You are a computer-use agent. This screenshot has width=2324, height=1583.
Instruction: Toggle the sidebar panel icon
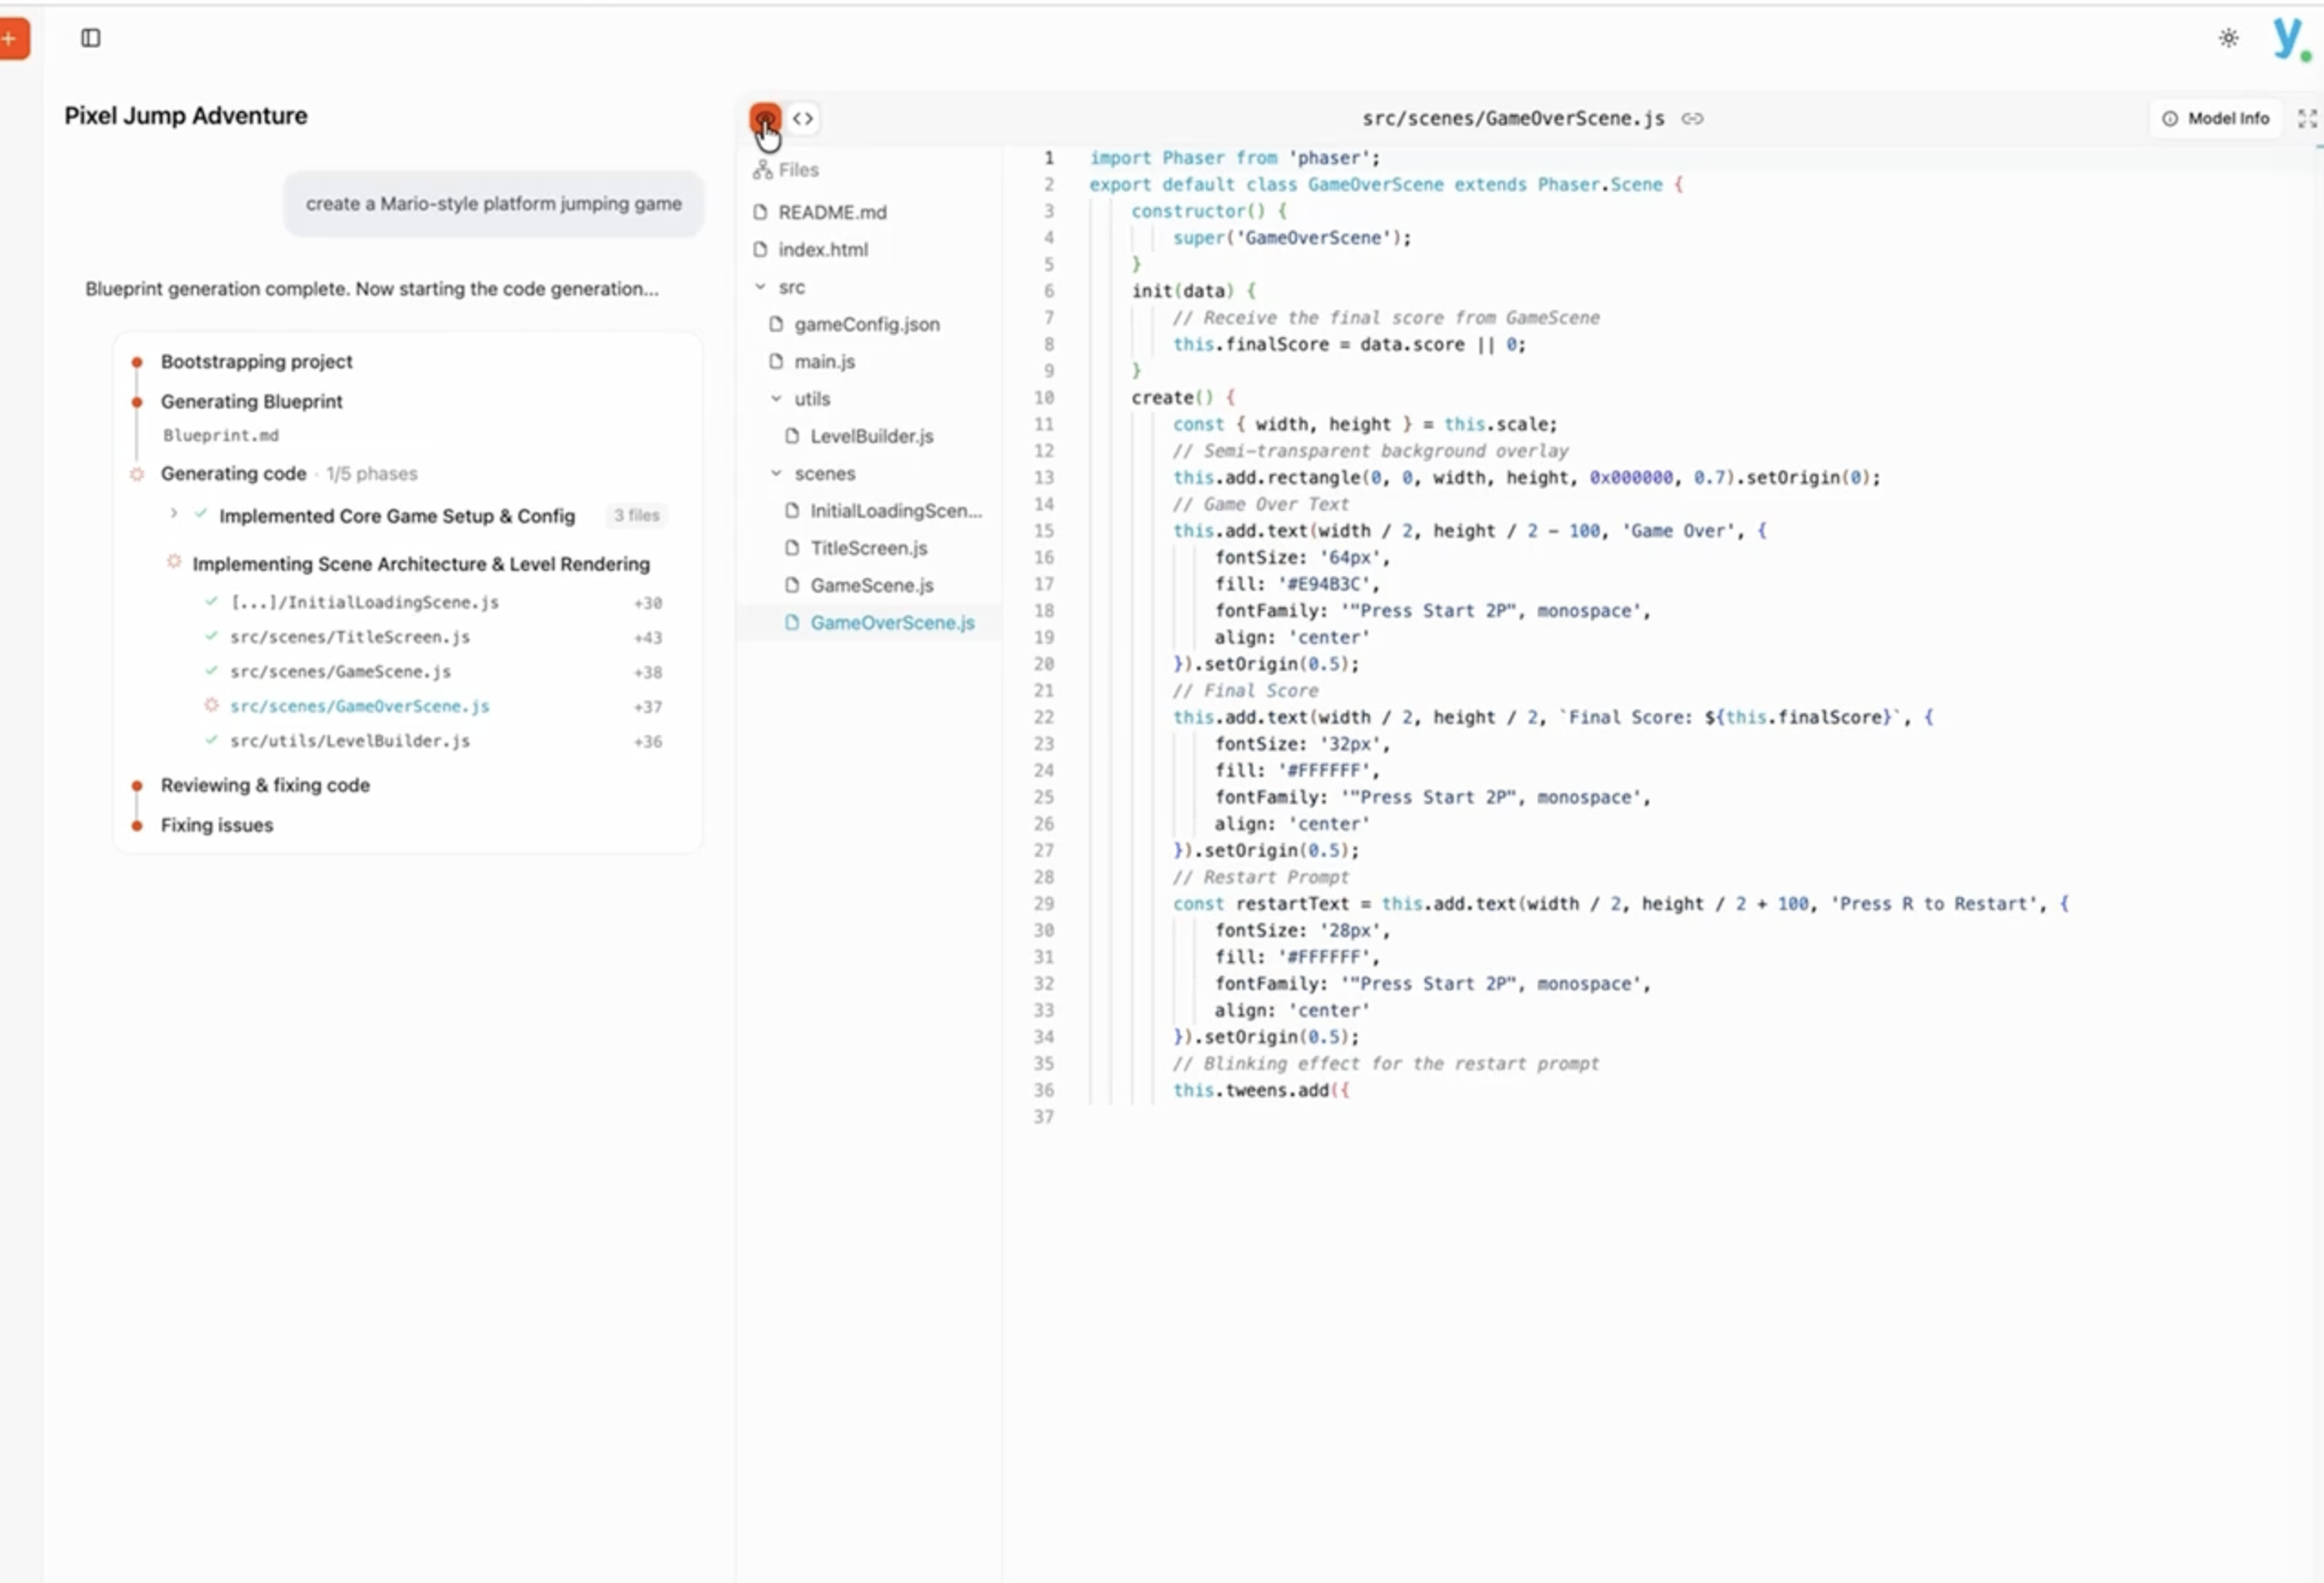(91, 38)
